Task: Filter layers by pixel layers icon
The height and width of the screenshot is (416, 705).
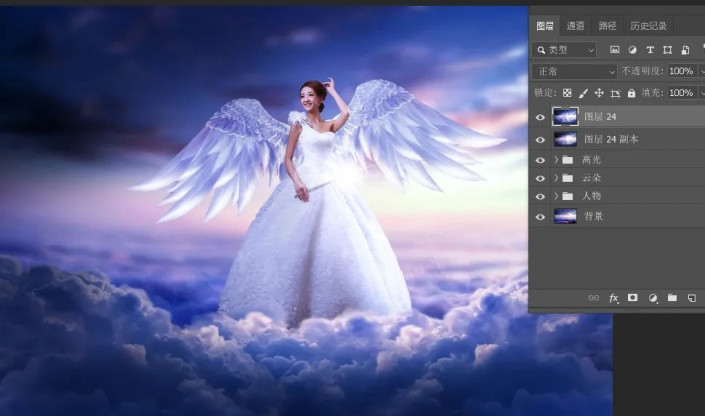Action: coord(614,50)
